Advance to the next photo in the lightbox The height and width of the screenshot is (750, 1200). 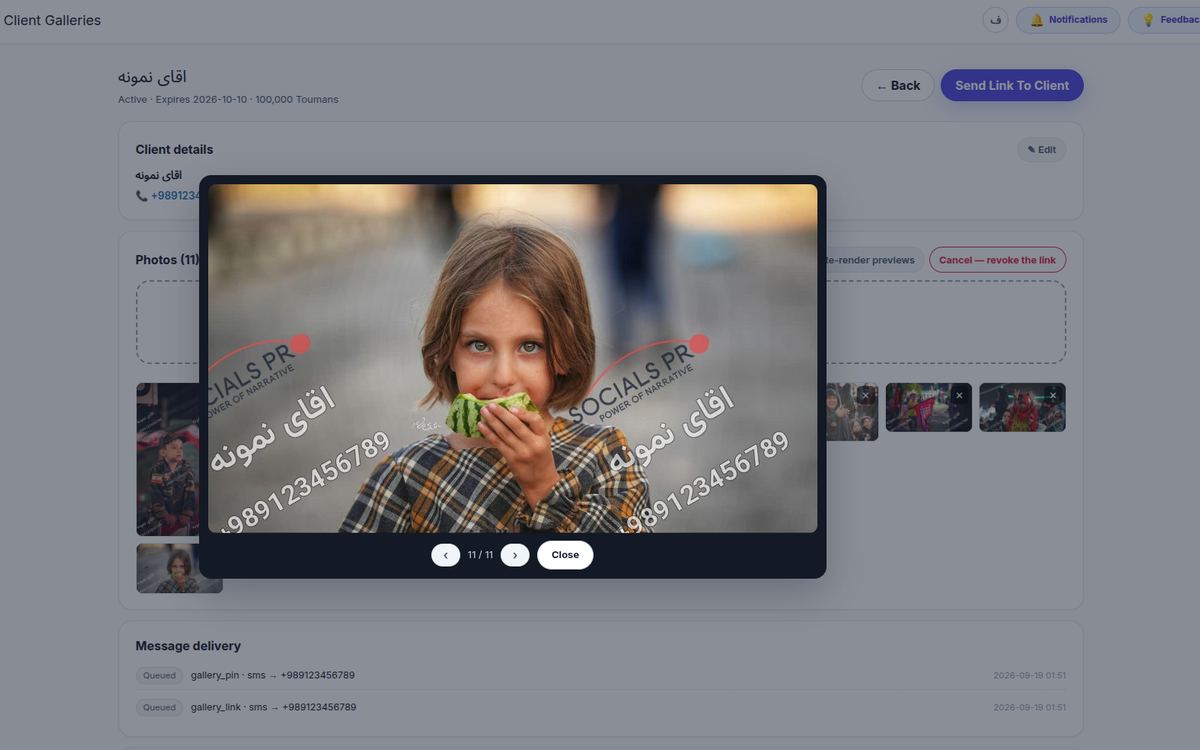pos(515,555)
